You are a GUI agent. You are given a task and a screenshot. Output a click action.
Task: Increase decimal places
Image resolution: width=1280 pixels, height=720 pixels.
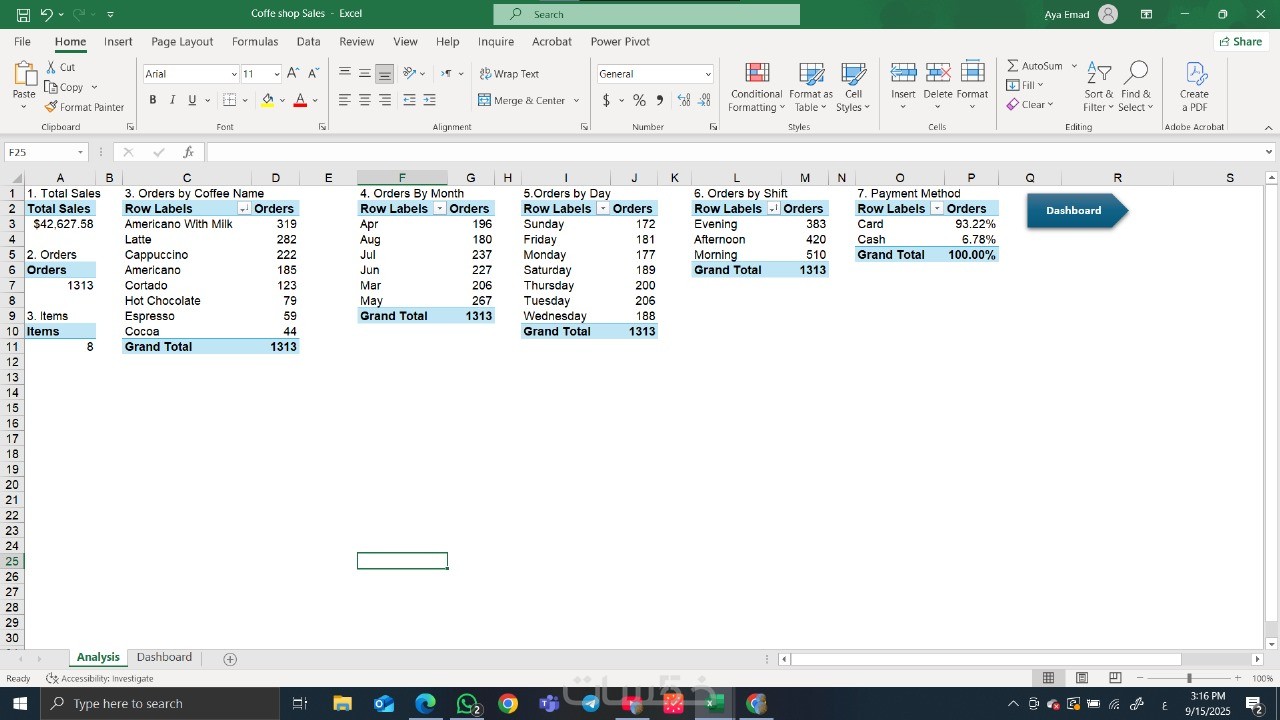coord(684,100)
